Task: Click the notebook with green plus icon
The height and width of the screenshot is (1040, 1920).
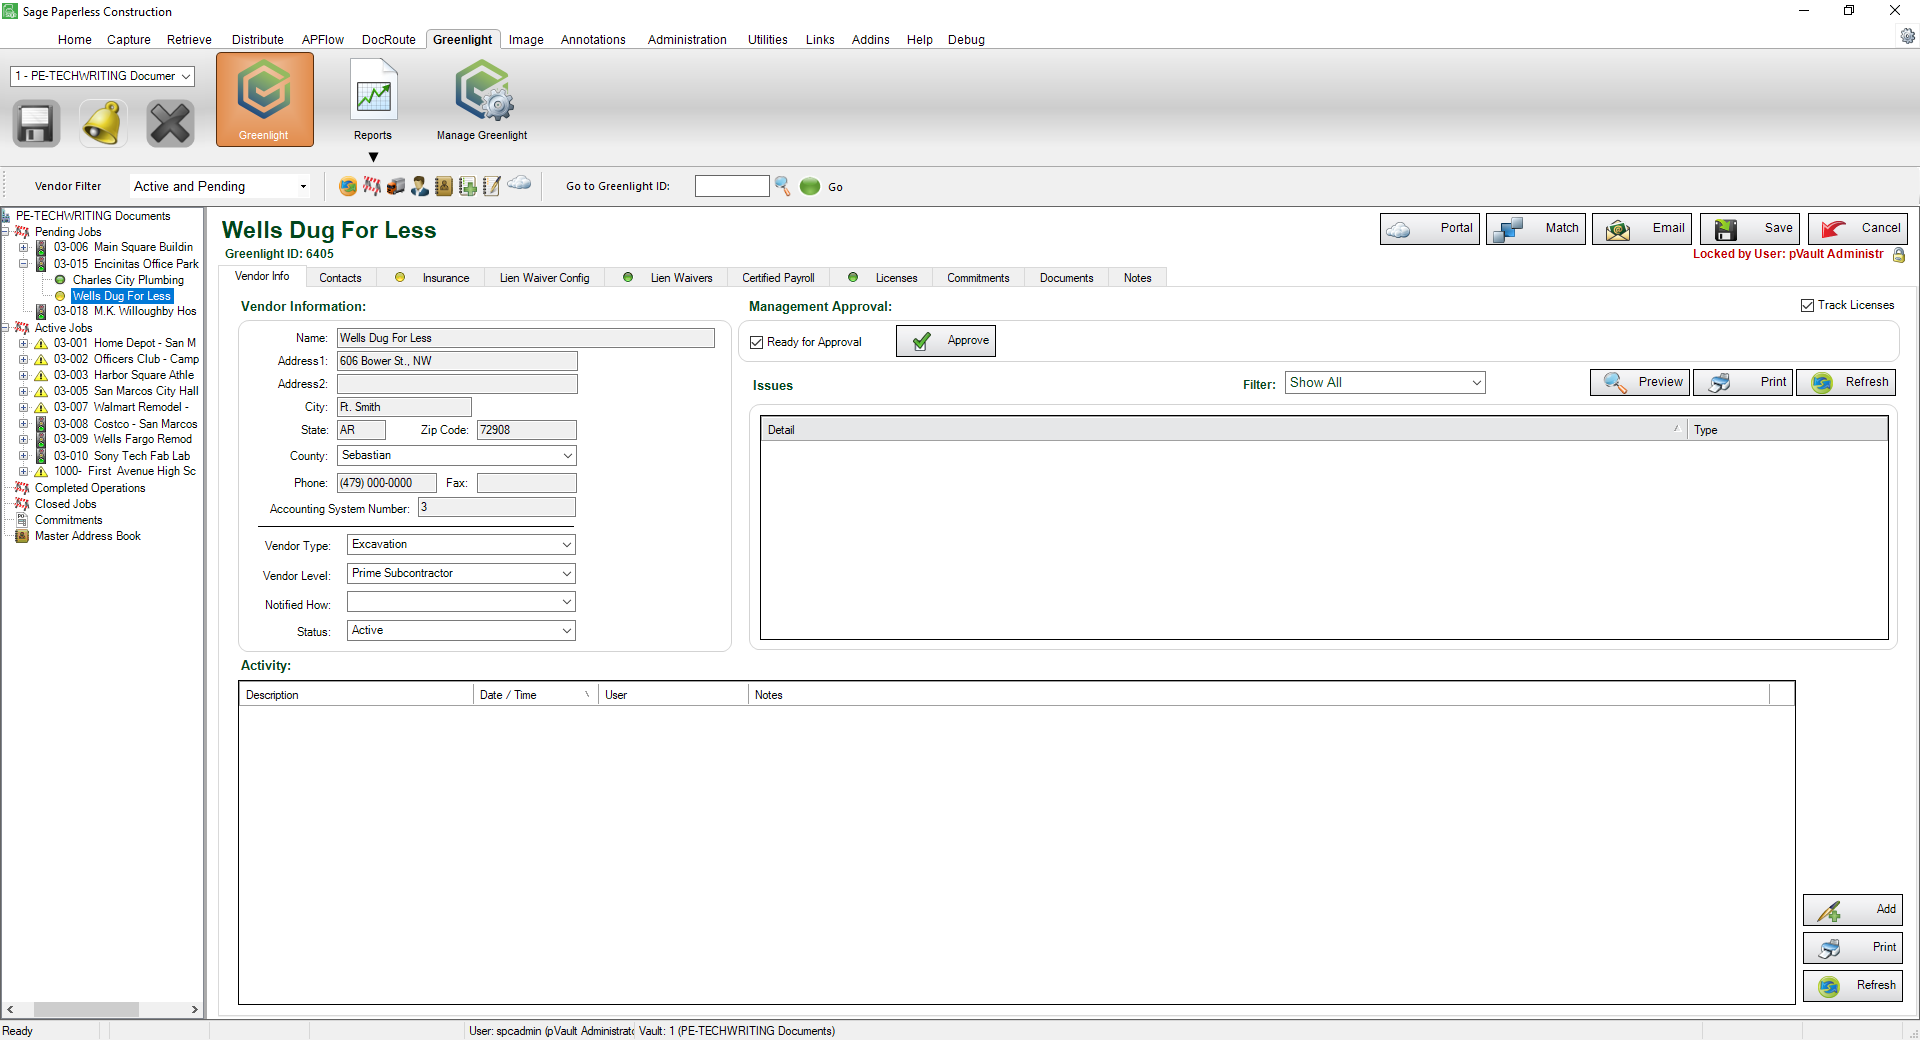Action: (x=468, y=186)
